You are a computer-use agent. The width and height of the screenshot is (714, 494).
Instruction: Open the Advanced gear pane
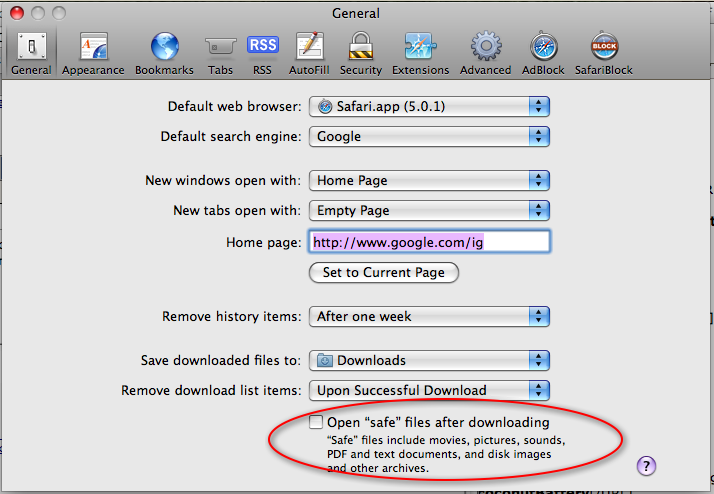click(485, 53)
